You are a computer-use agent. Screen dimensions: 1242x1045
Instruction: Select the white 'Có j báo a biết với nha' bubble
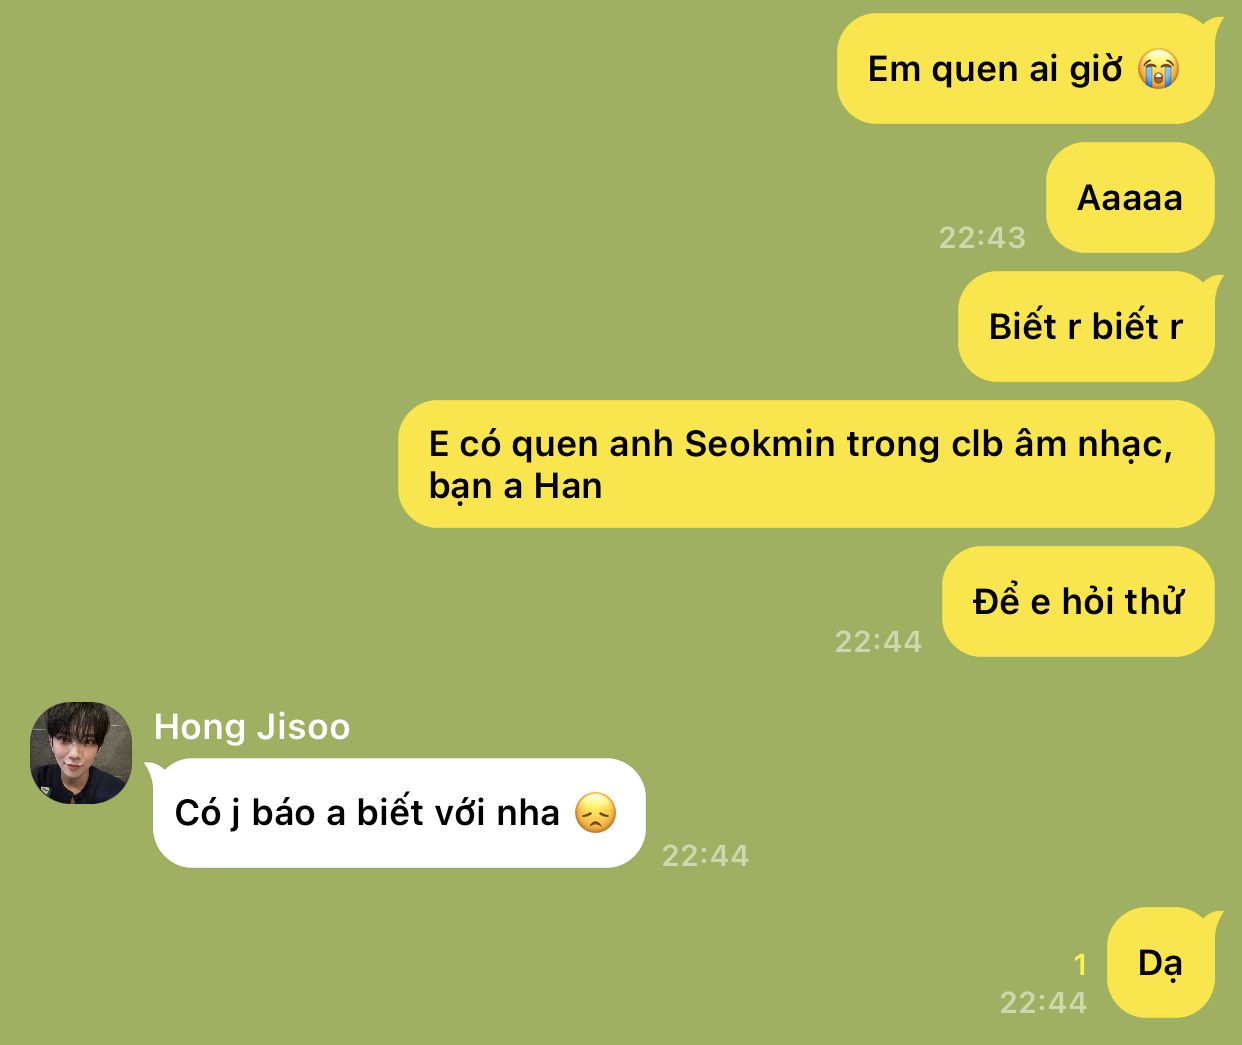pyautogui.click(x=397, y=813)
